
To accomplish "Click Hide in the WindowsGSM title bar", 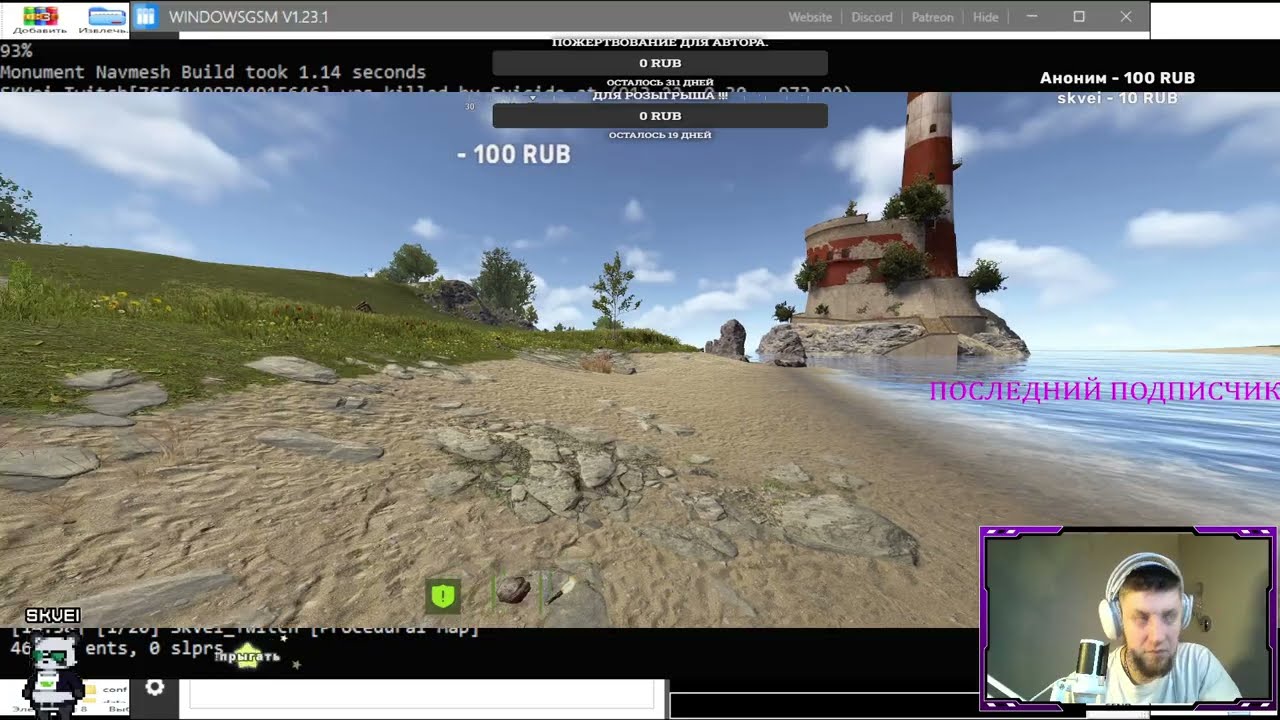I will (x=985, y=17).
